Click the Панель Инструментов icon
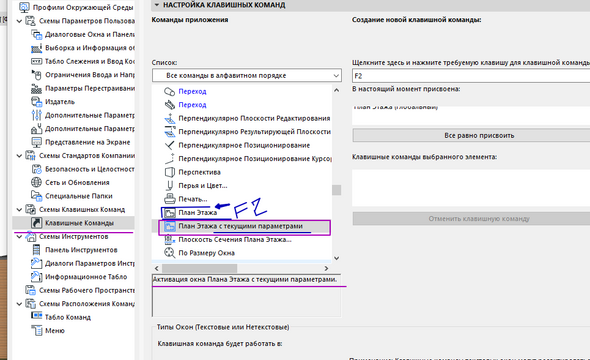The height and width of the screenshot is (360, 590). [36, 250]
